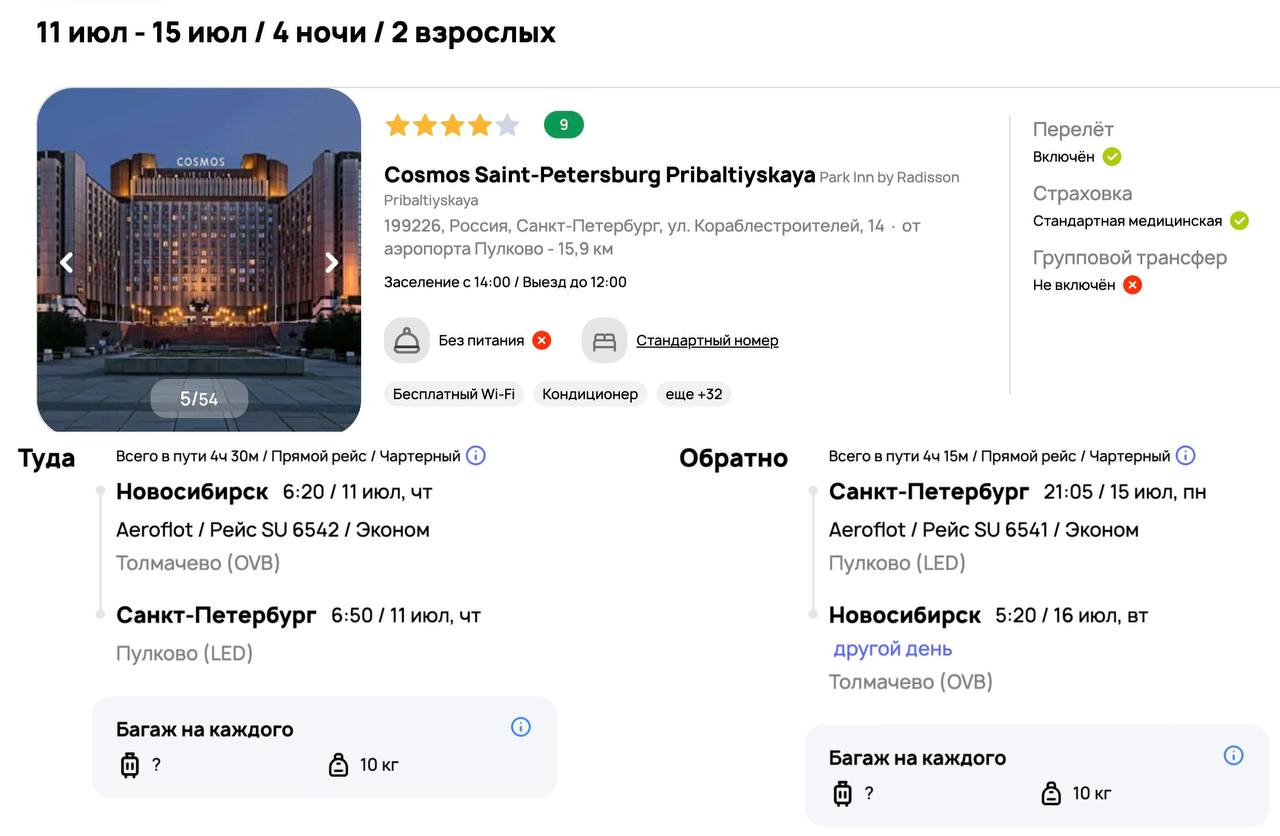Screen dimensions: 1280x836
Task: Click the red group transfer not-included mark
Action: pos(1132,285)
